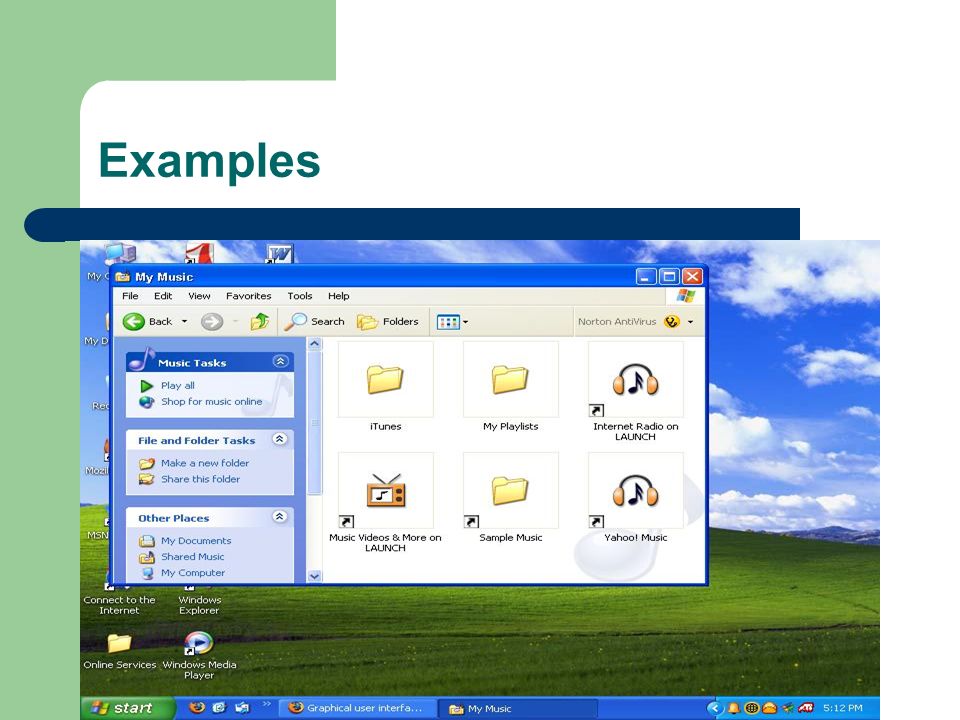
Task: Open the Online Services desktop folder
Action: [x=119, y=643]
